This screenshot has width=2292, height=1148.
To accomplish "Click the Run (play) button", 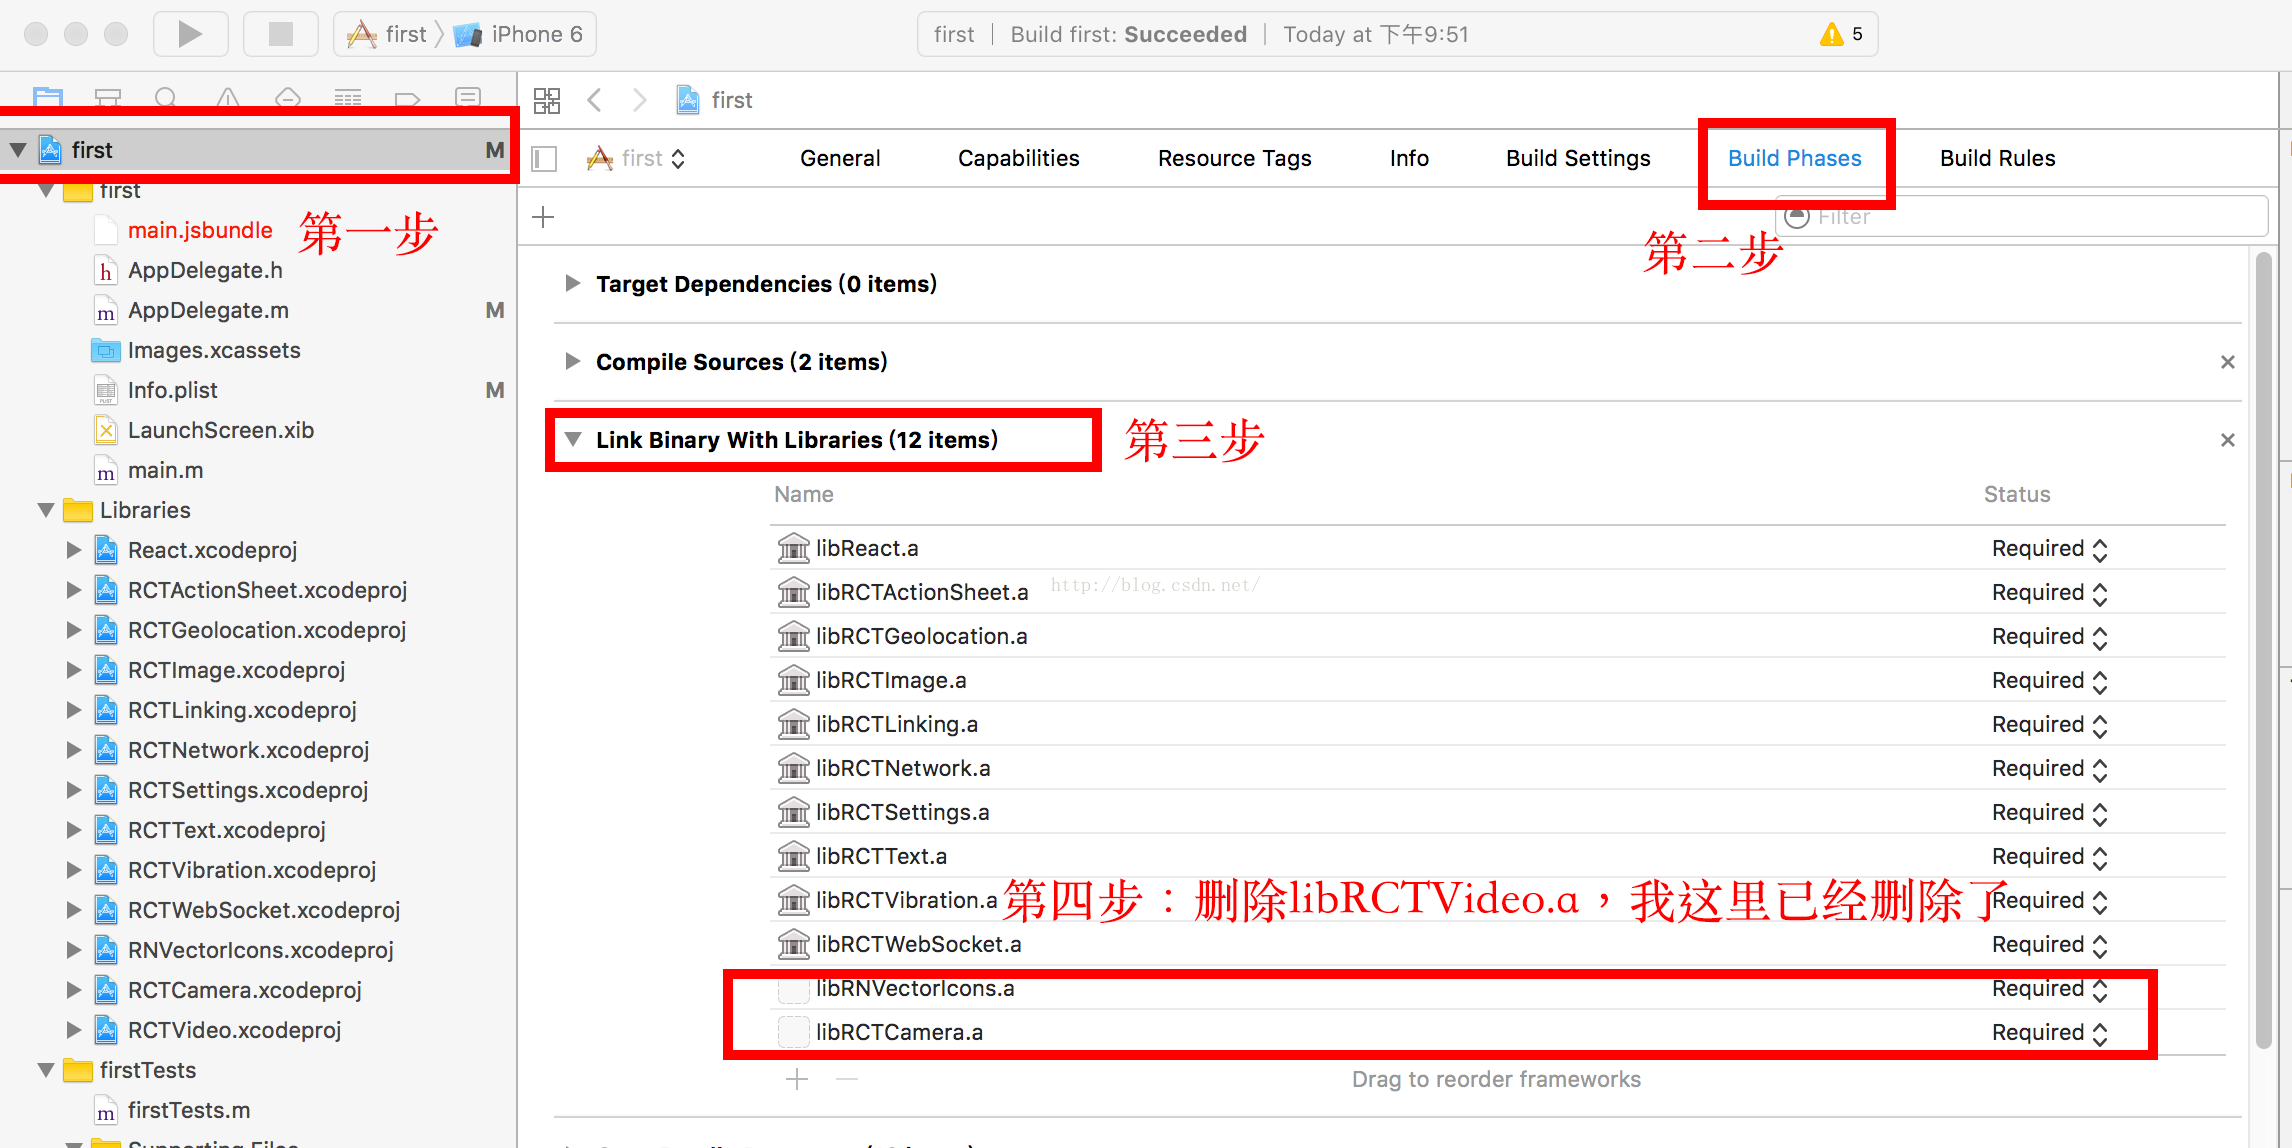I will (190, 34).
